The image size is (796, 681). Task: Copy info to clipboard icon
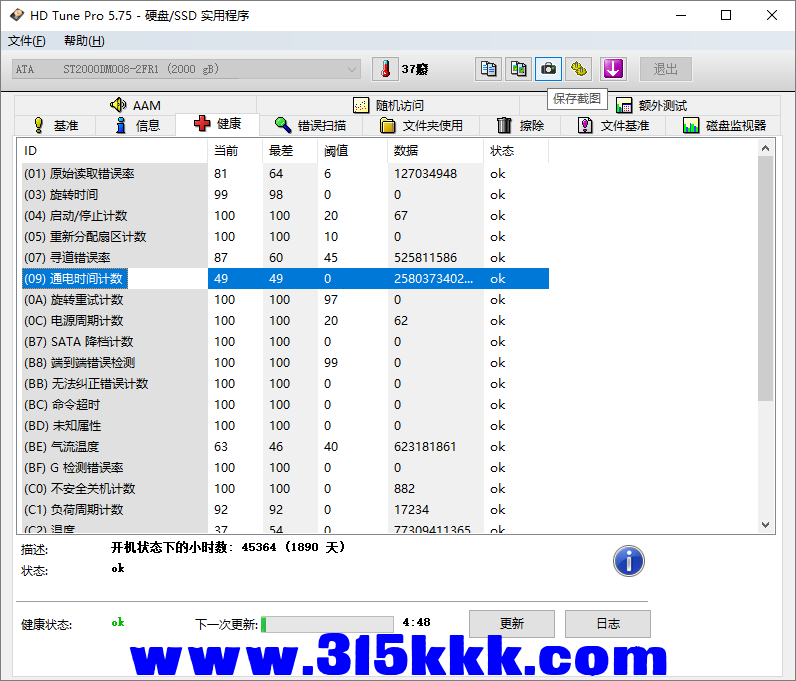coord(488,69)
